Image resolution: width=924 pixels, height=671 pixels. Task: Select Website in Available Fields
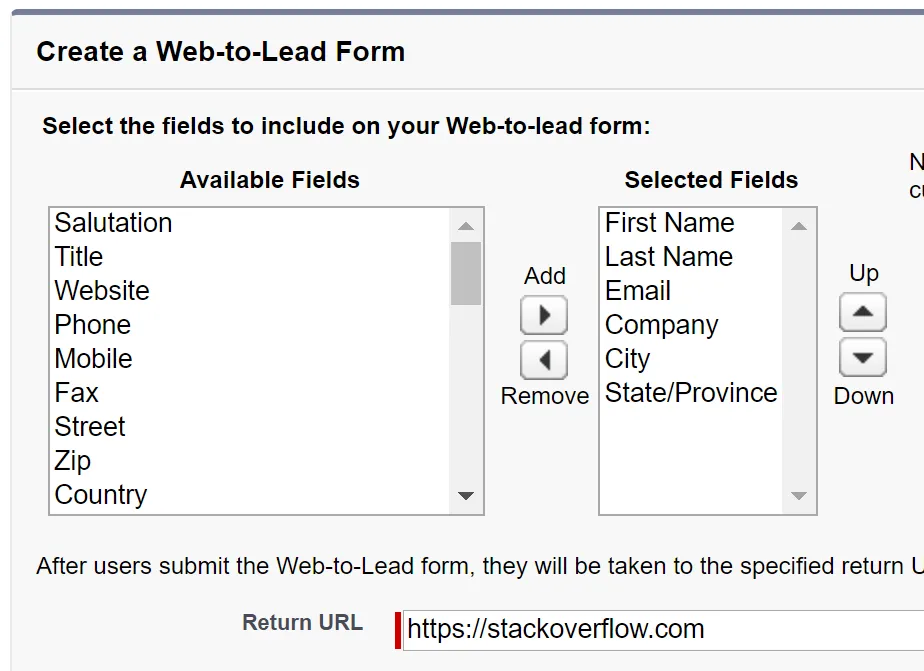point(102,291)
